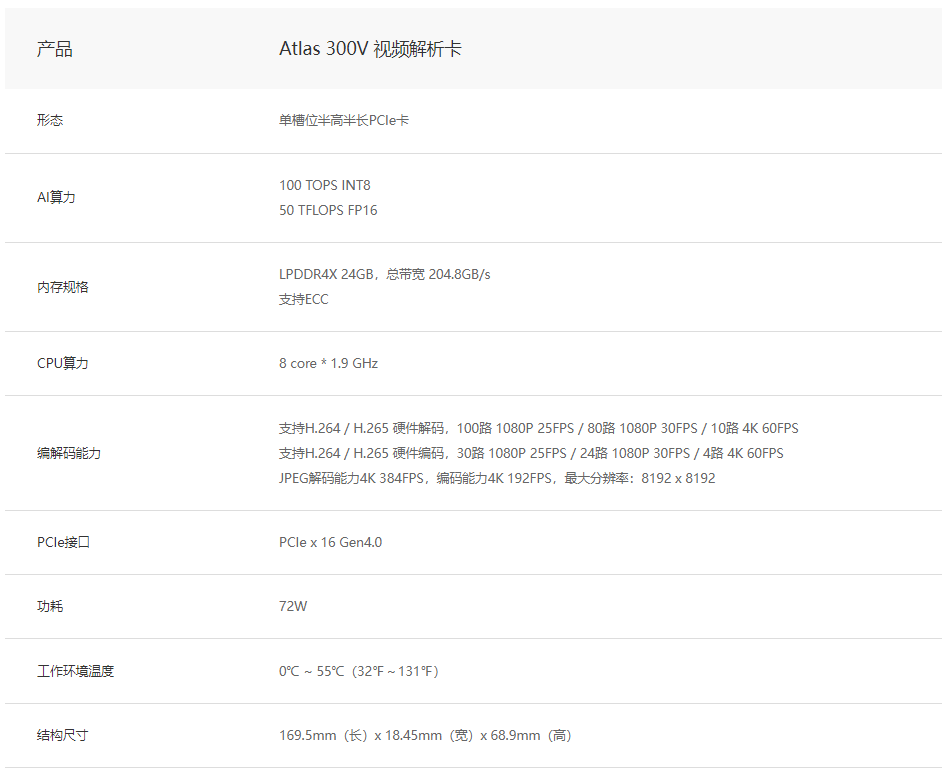Select the '100 TOPS INT8' value
The width and height of the screenshot is (942, 779).
pos(324,185)
